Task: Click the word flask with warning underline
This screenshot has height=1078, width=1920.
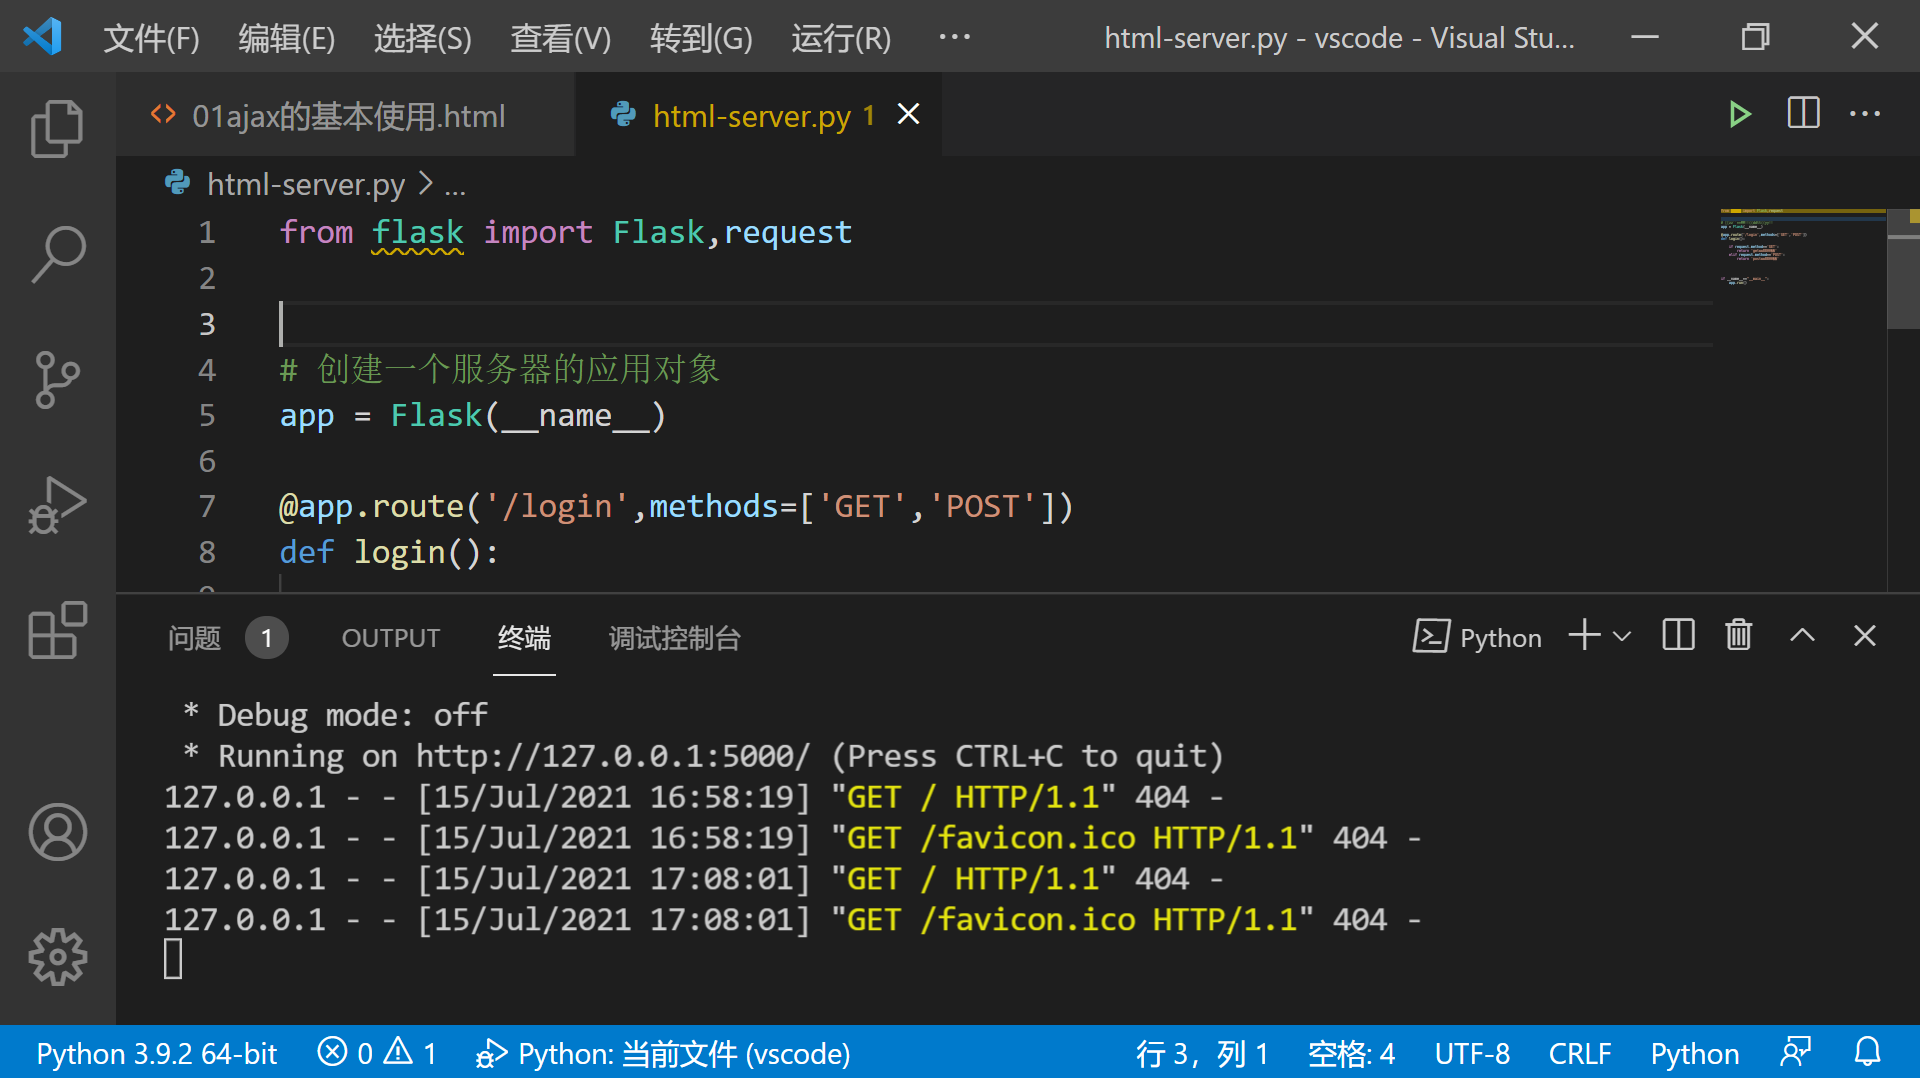Action: (417, 232)
